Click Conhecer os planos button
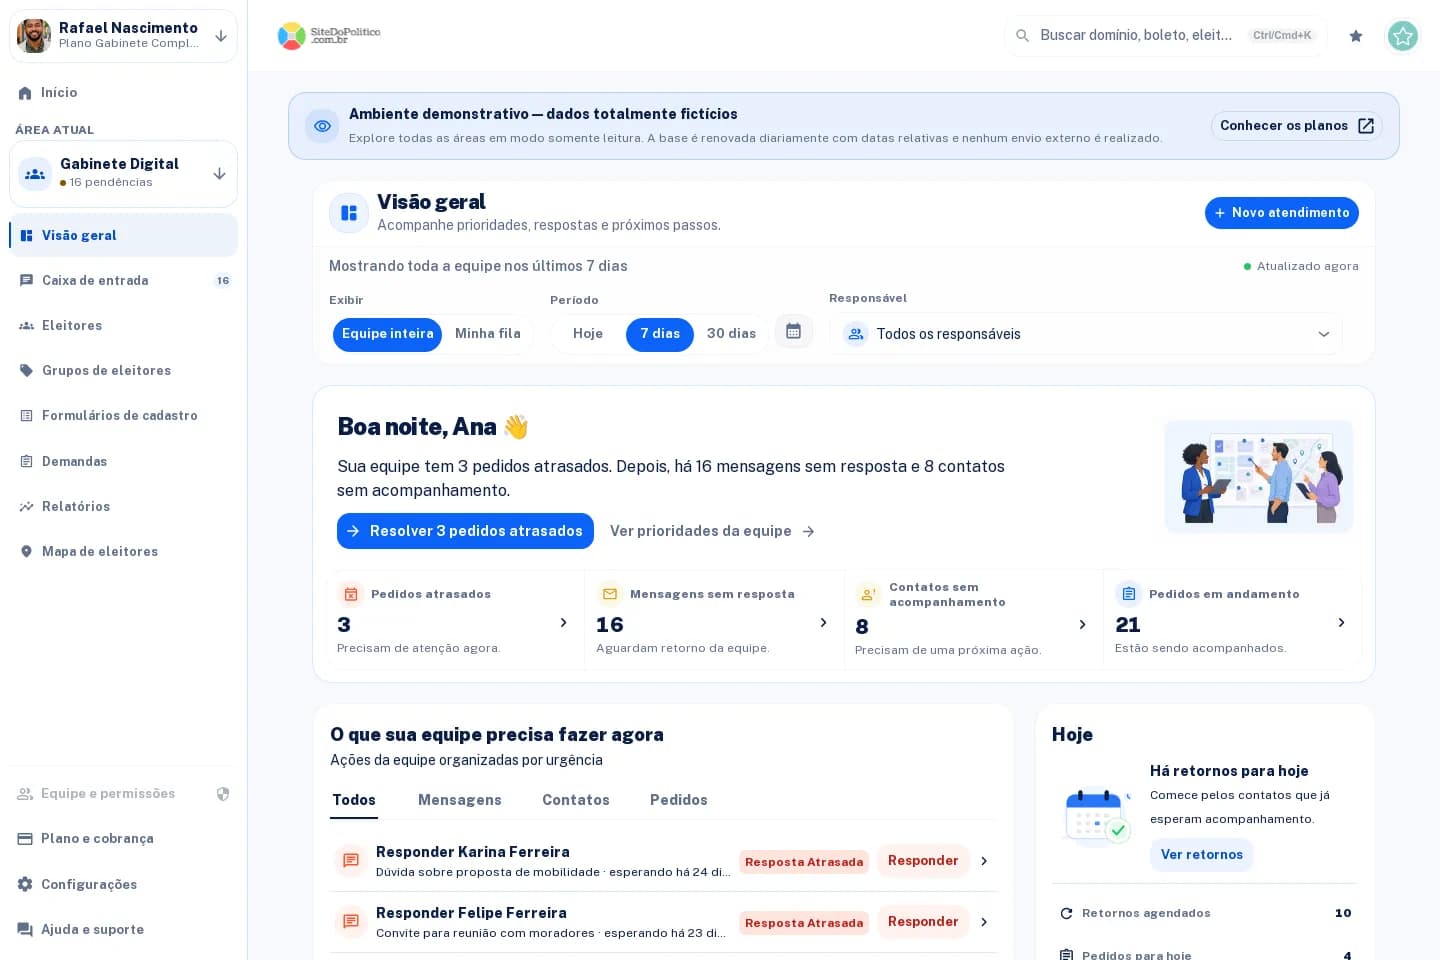The width and height of the screenshot is (1440, 960). point(1297,126)
